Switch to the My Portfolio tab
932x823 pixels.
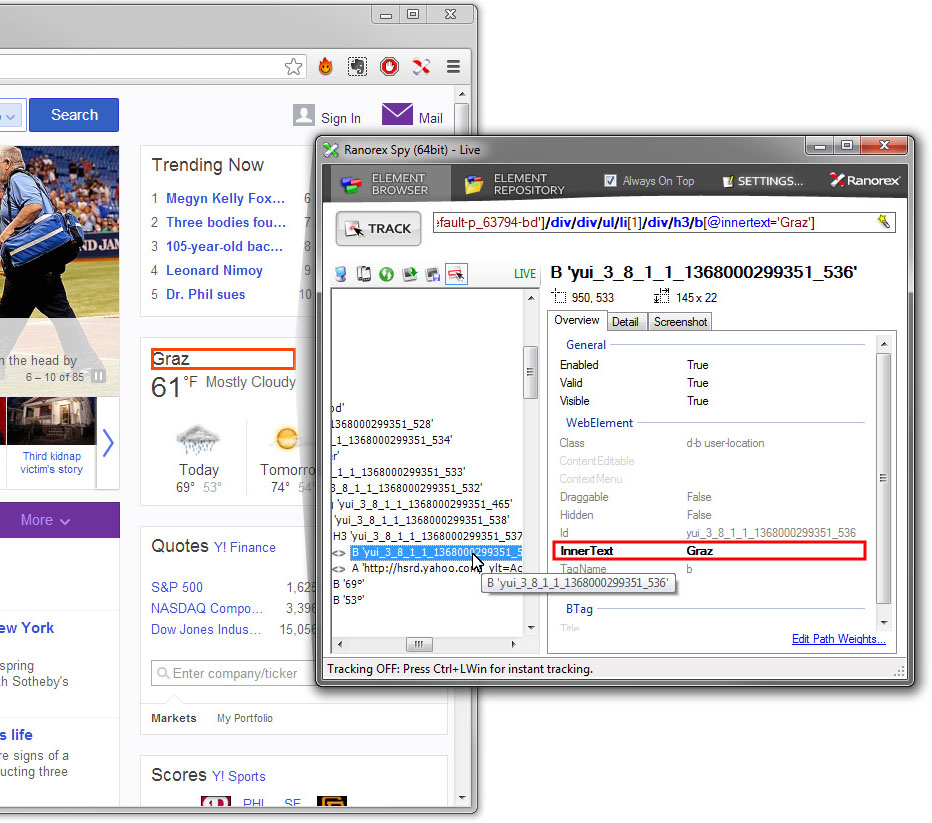pyautogui.click(x=244, y=718)
